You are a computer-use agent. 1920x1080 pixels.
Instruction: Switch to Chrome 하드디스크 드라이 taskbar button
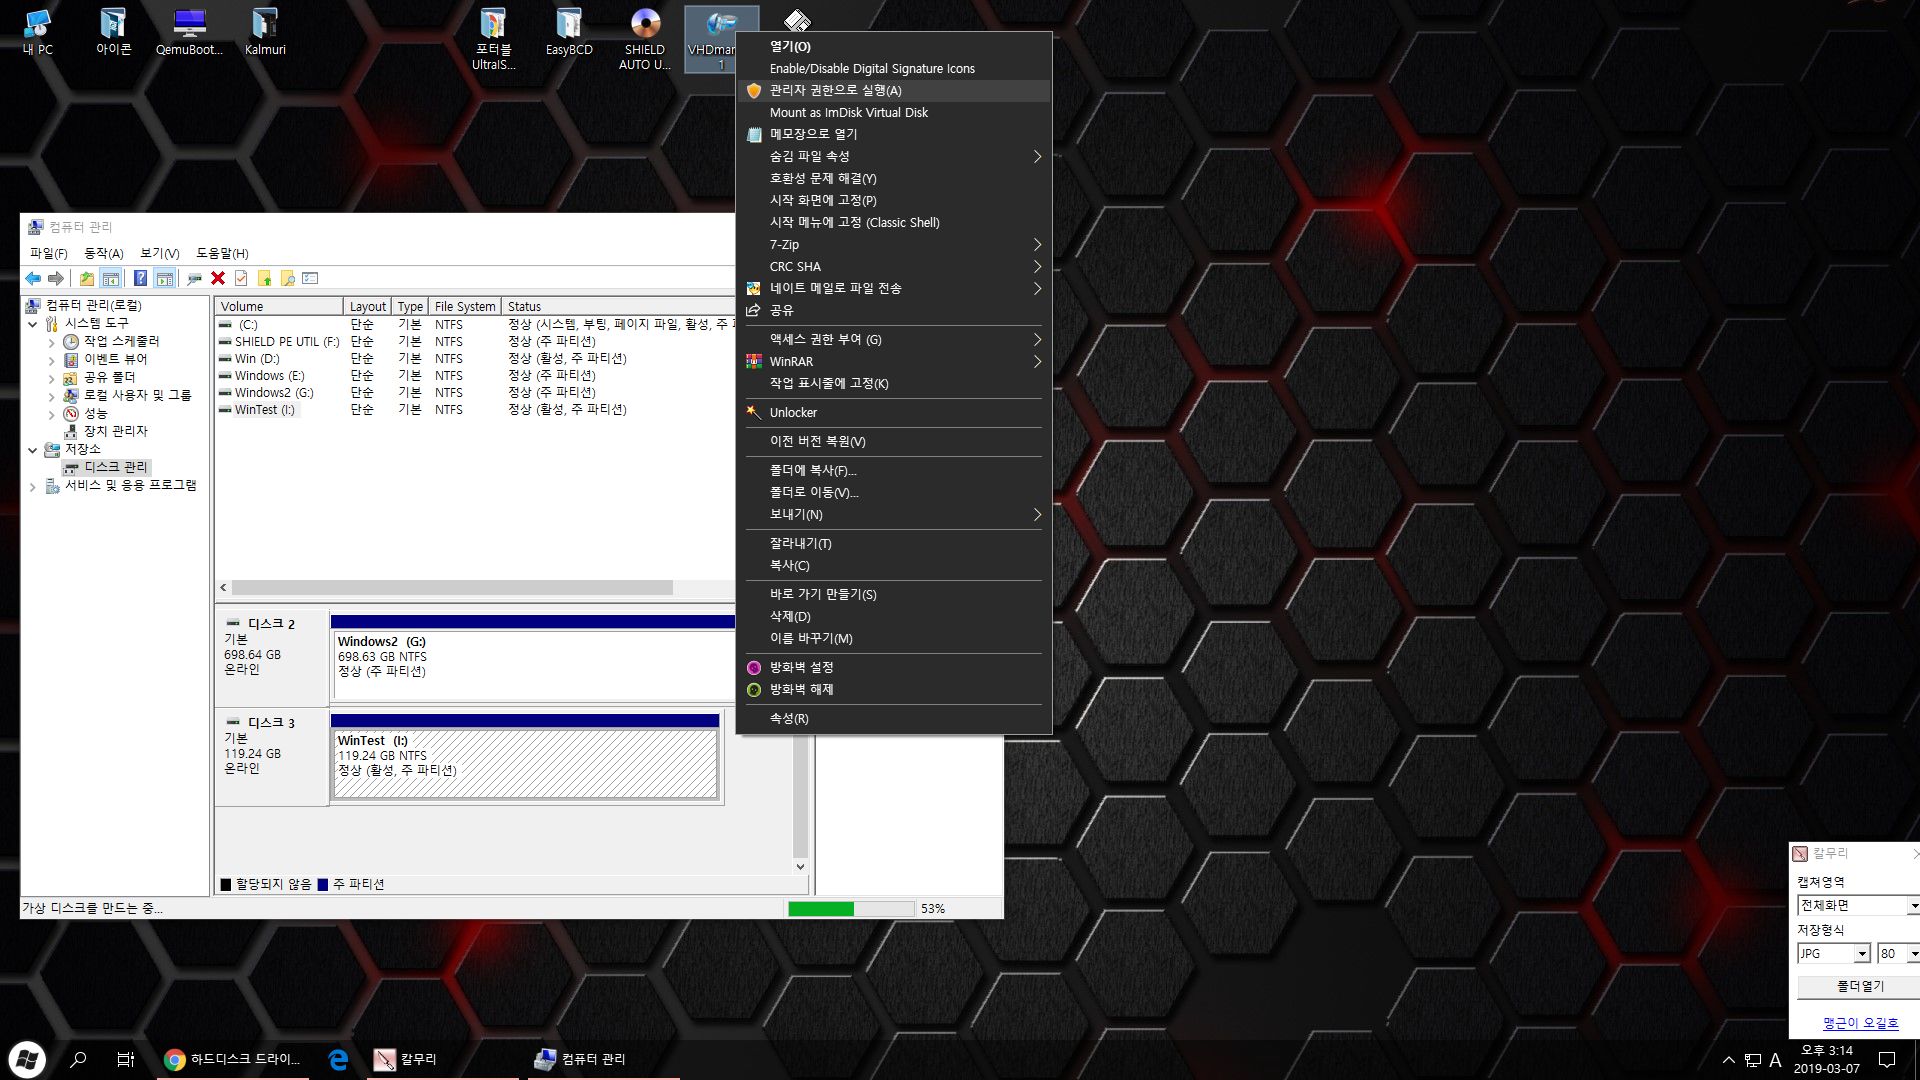pos(234,1059)
